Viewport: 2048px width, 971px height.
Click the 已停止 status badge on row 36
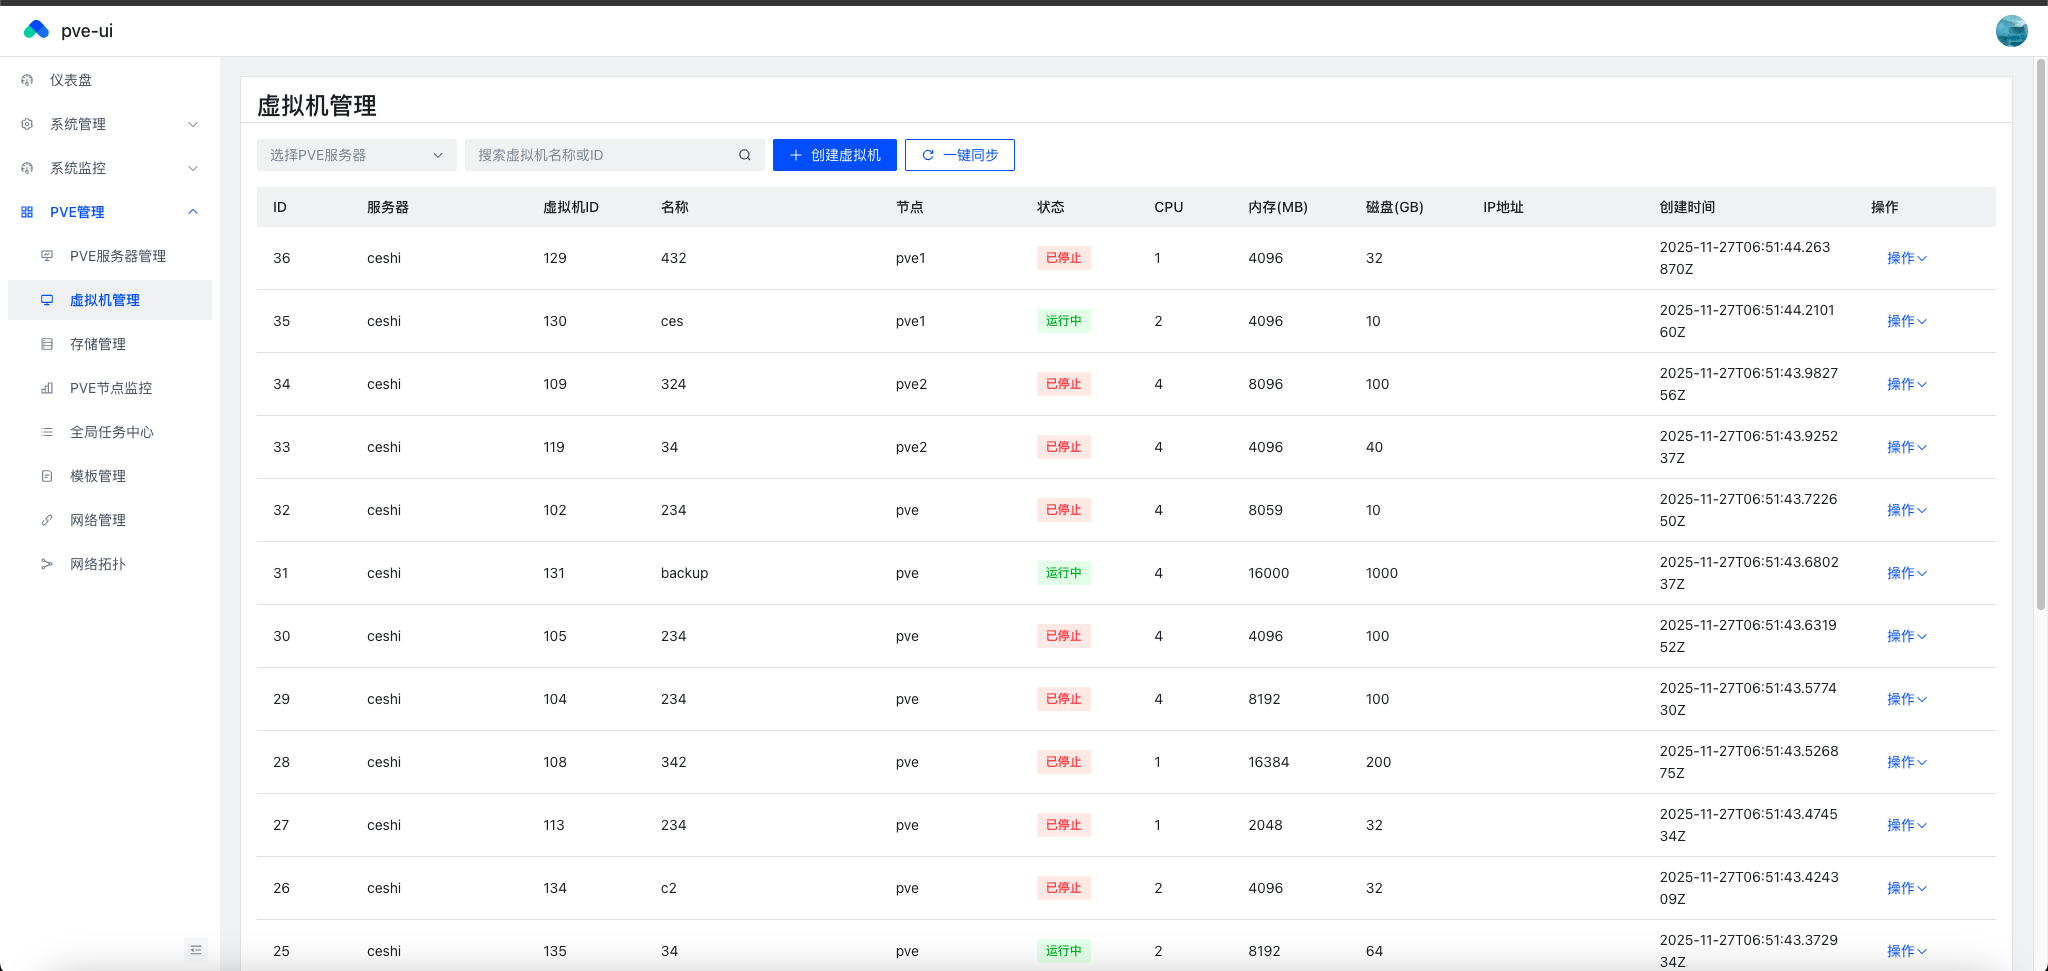[1063, 257]
